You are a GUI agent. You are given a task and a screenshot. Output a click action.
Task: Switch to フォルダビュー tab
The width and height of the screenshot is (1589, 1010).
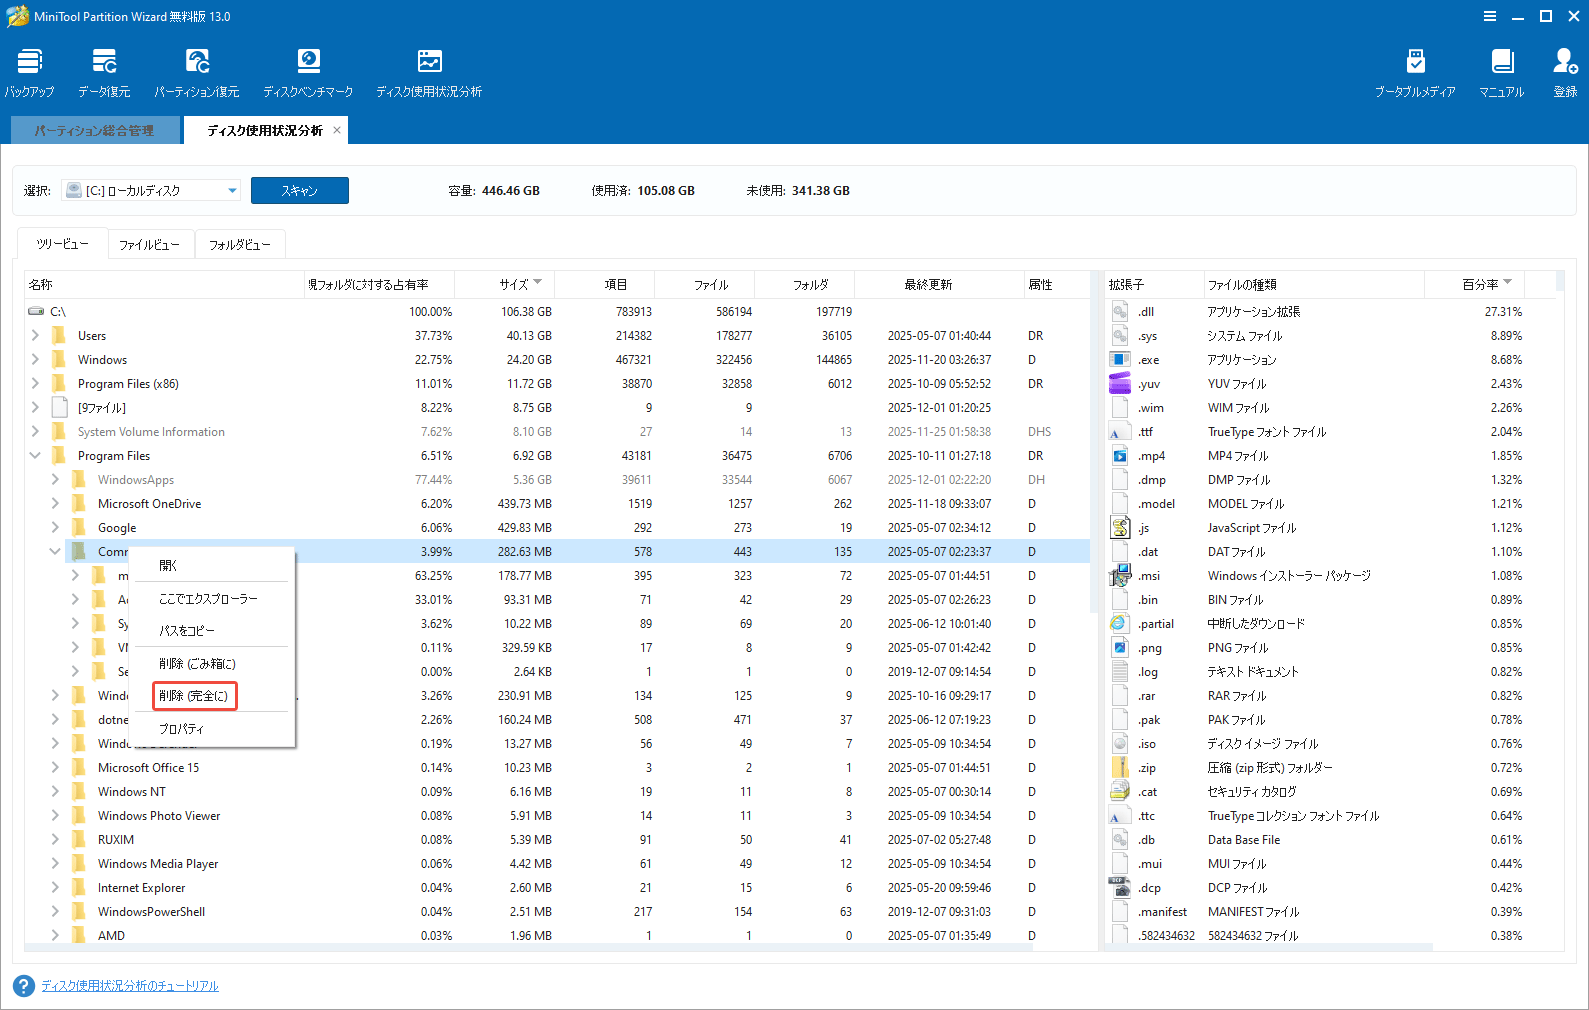pyautogui.click(x=240, y=244)
